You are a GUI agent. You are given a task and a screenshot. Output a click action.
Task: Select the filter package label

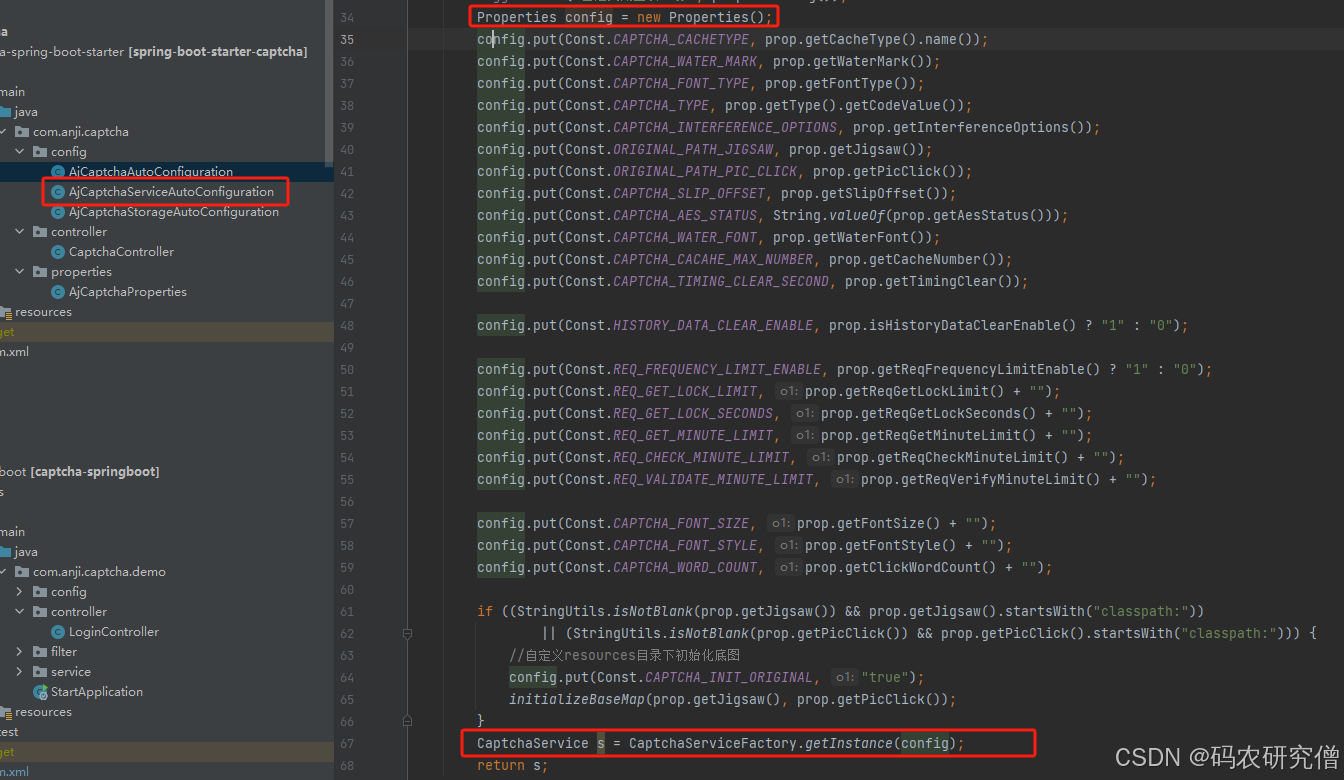(x=64, y=652)
